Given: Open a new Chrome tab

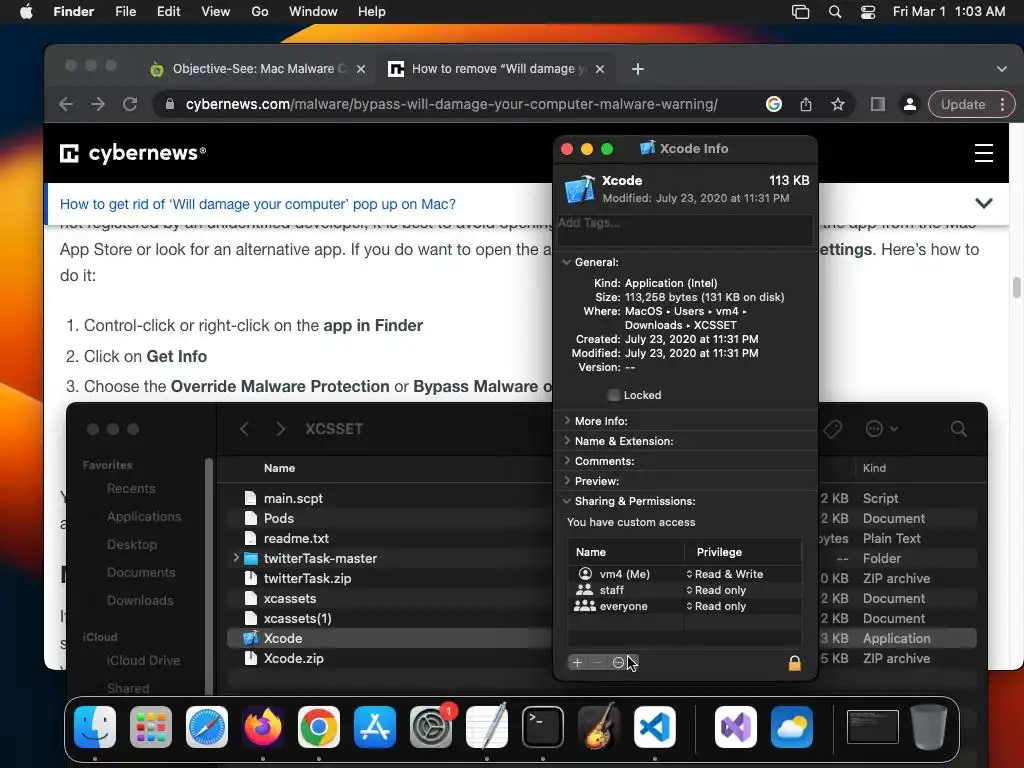Looking at the screenshot, I should click(638, 69).
